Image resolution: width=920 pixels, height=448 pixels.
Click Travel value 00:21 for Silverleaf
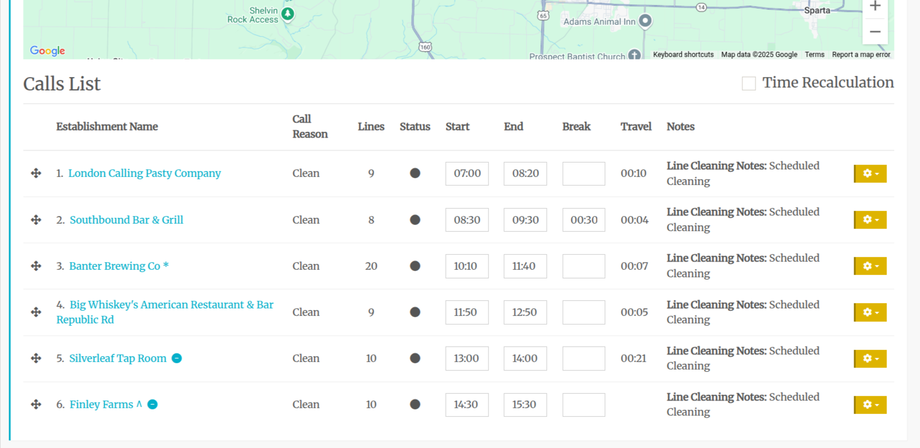pyautogui.click(x=634, y=358)
